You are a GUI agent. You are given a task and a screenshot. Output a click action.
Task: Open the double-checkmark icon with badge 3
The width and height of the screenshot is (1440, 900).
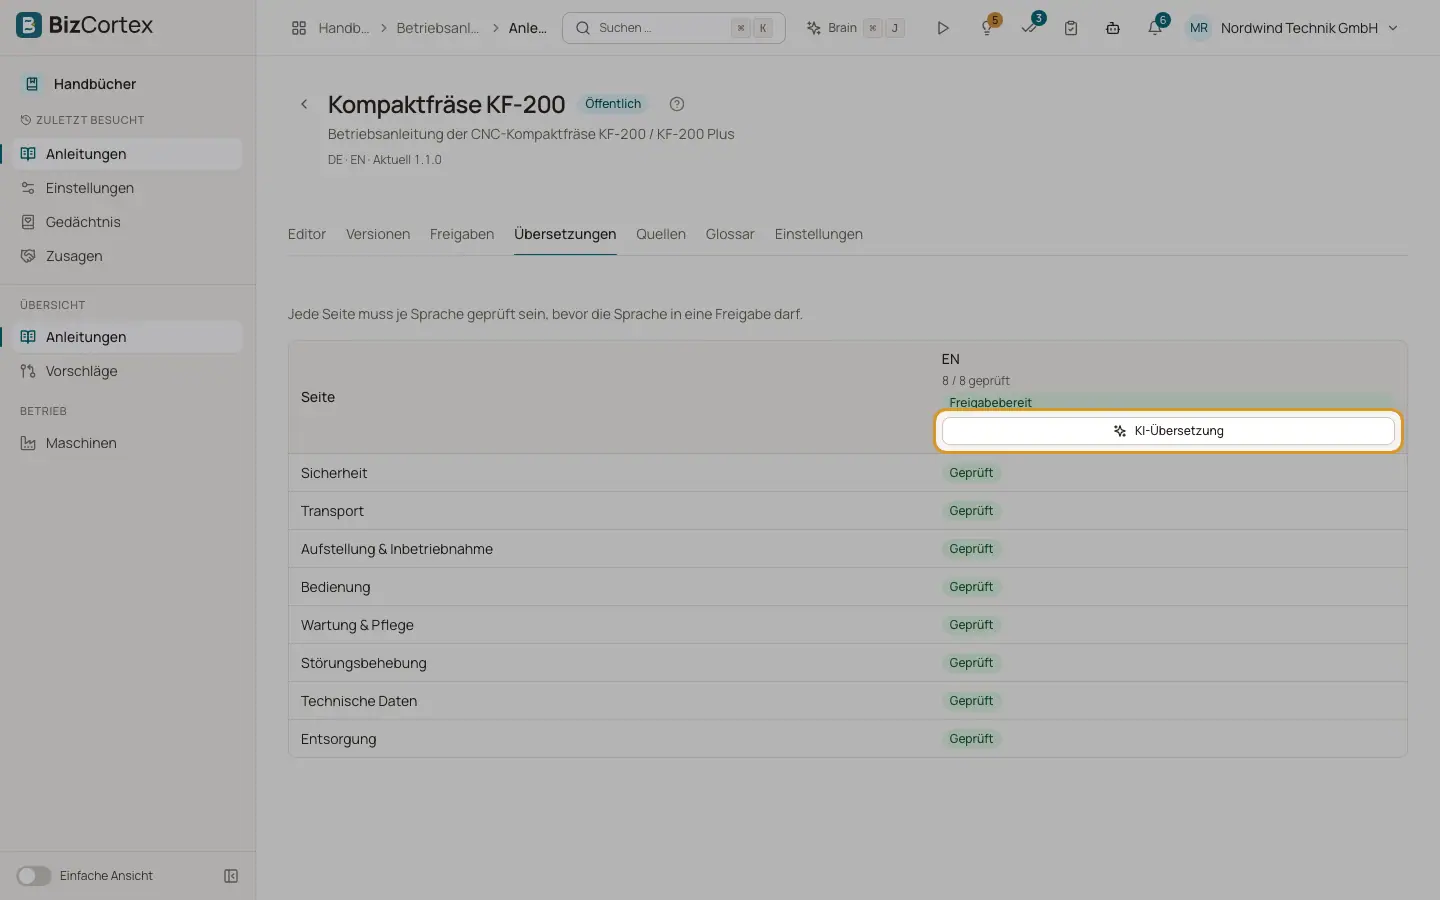coord(1029,28)
